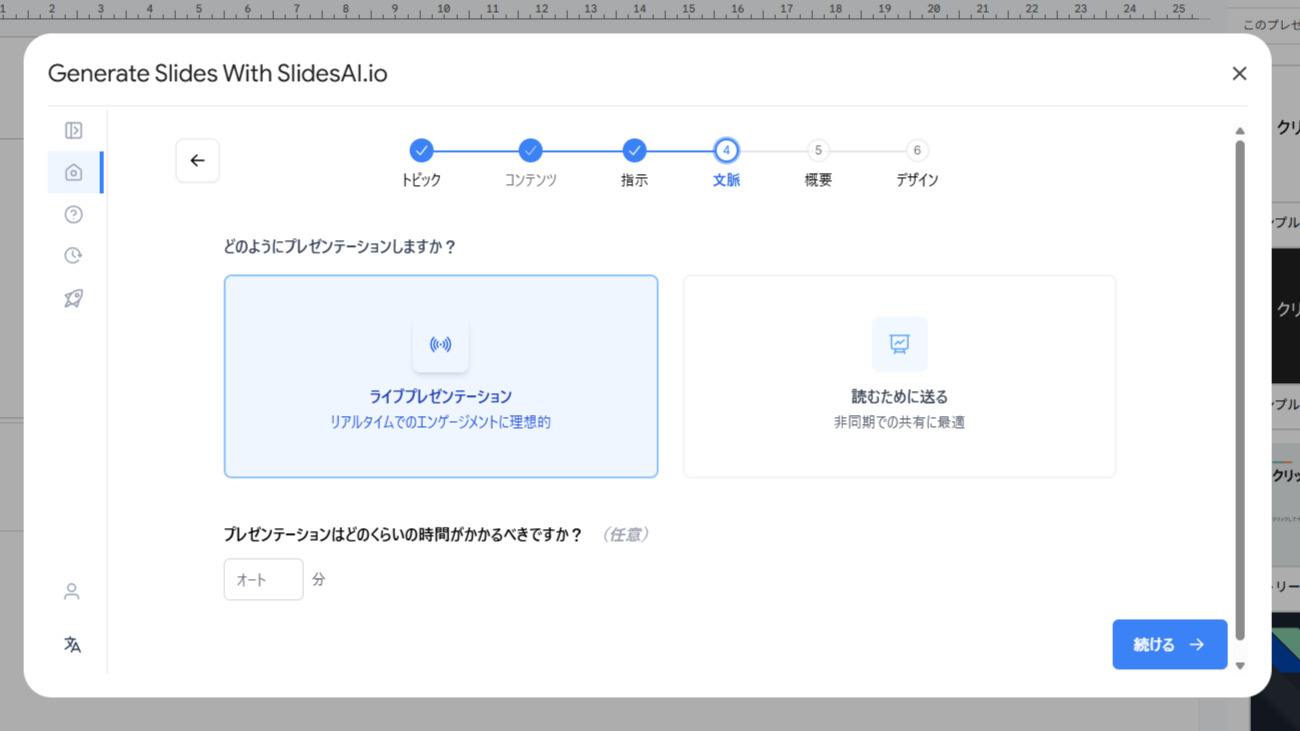Collapse the sidebar with the panel icon

point(73,130)
